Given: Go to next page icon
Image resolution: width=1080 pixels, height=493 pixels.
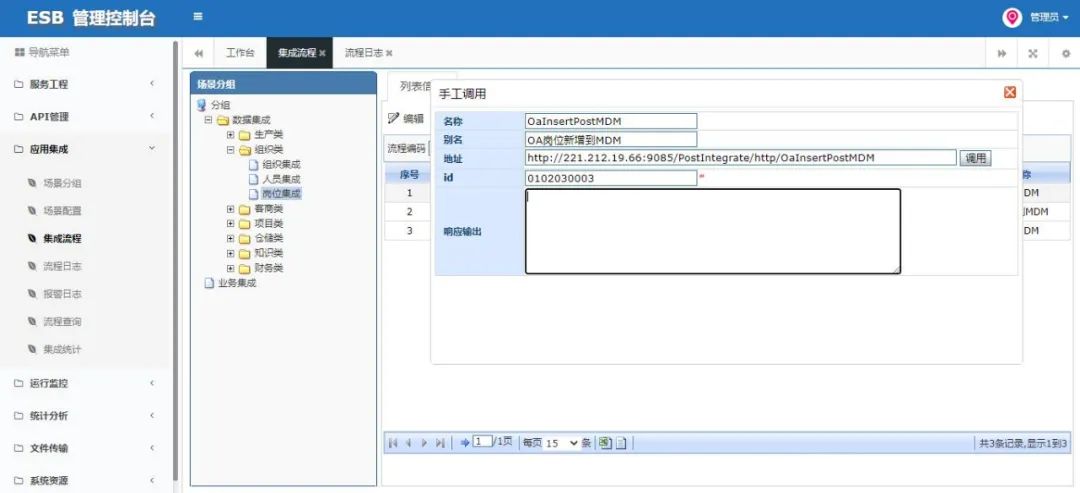Looking at the screenshot, I should point(424,443).
